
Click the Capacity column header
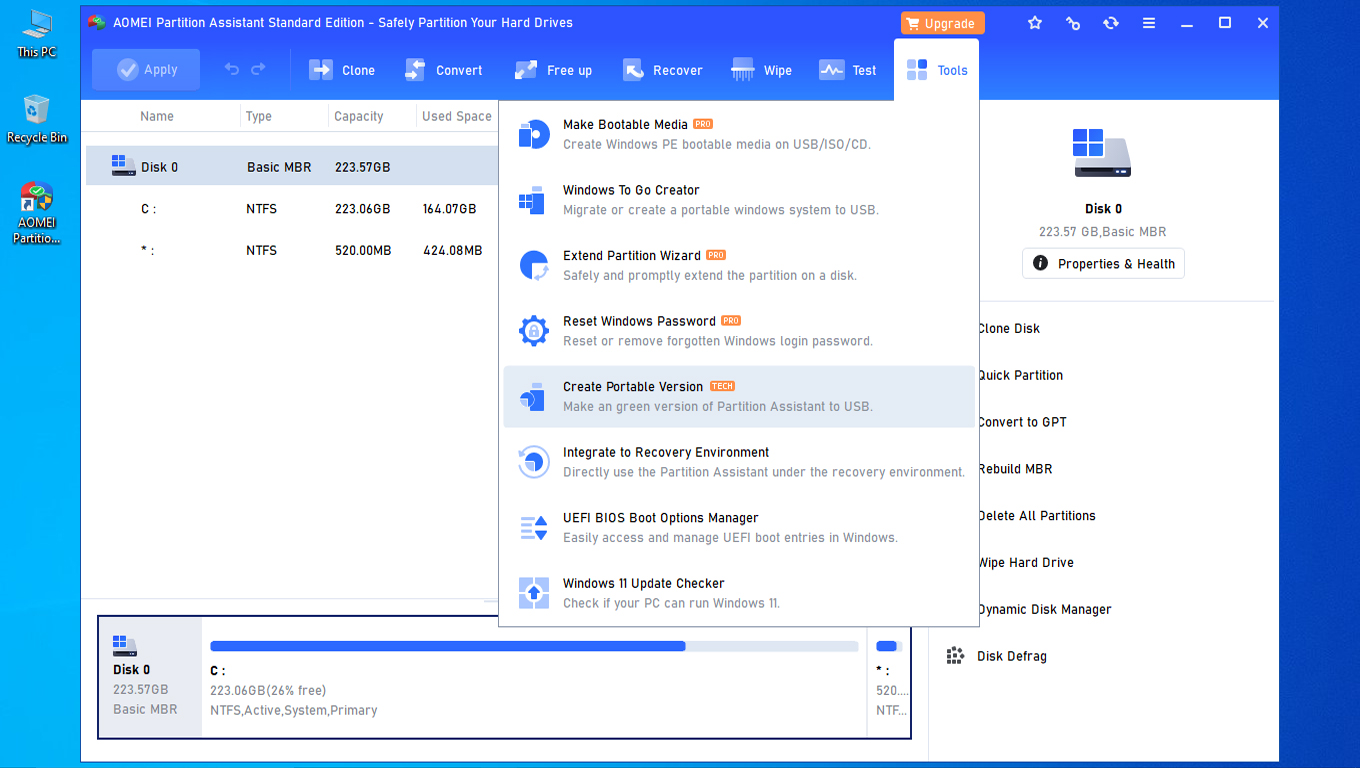click(359, 116)
